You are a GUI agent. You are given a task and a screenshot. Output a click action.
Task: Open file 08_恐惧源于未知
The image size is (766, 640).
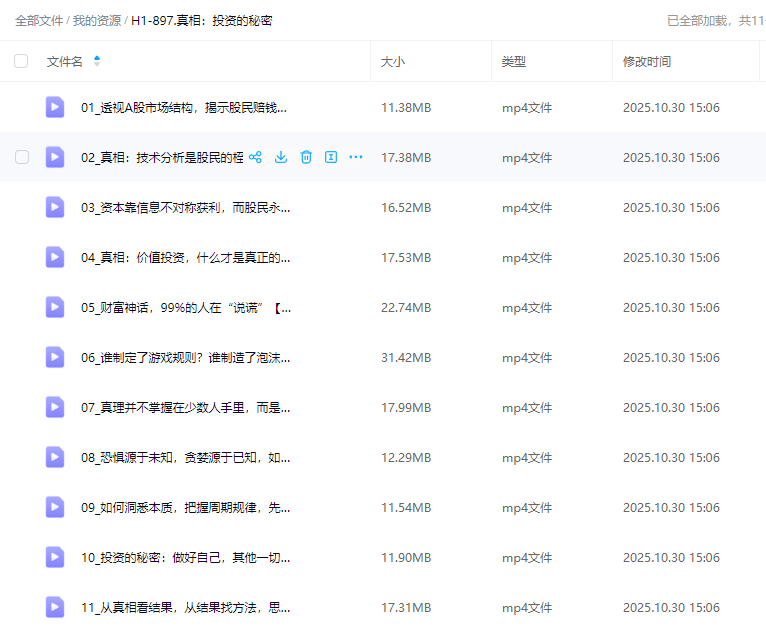click(186, 457)
